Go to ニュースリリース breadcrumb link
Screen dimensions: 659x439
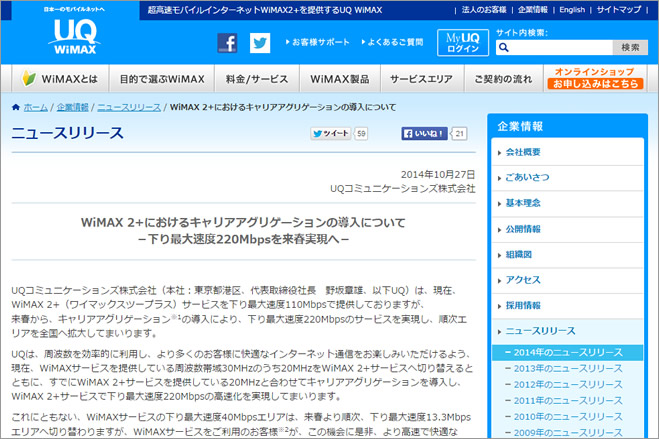(129, 107)
